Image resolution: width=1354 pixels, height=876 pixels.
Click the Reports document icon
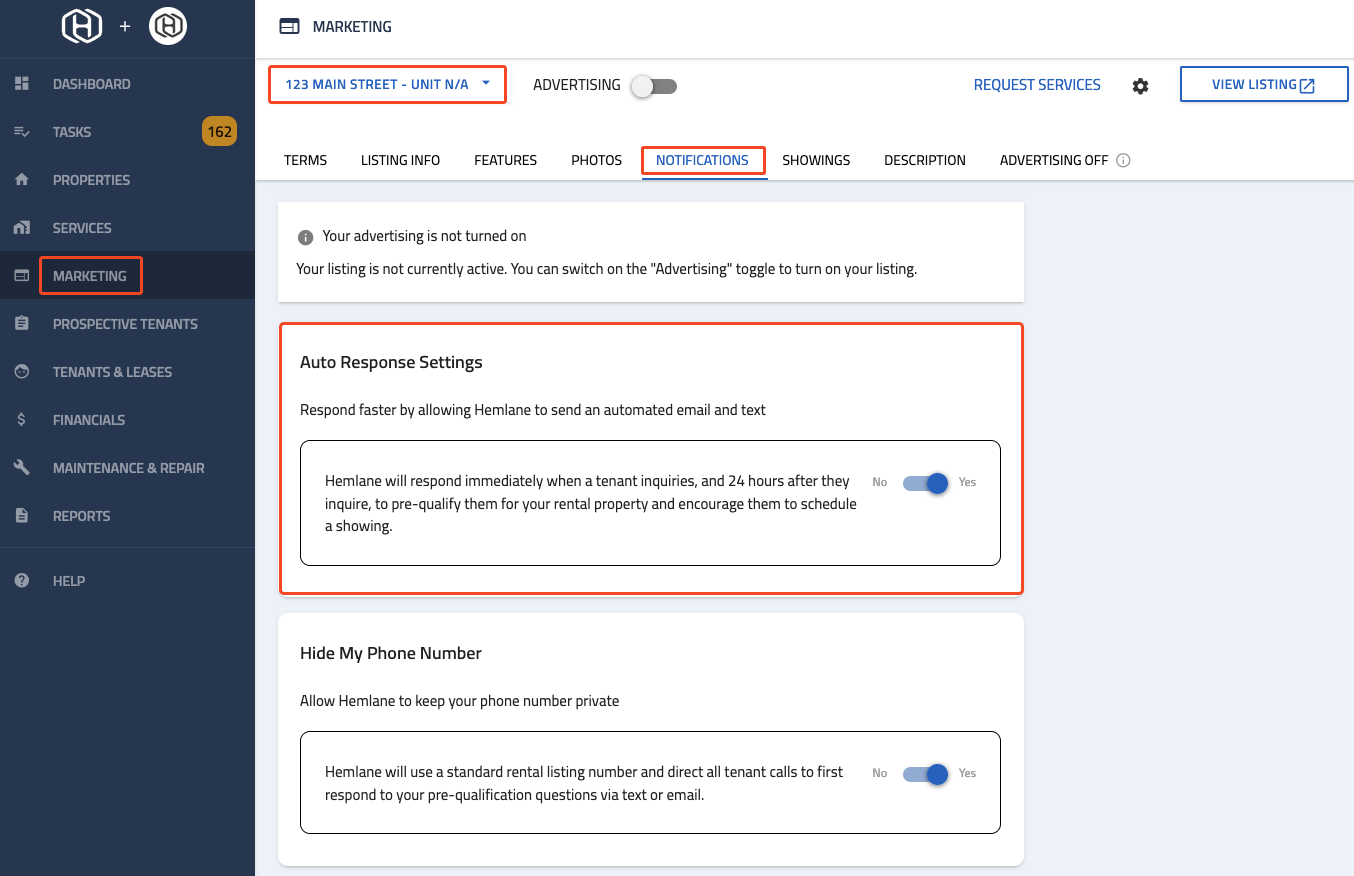pyautogui.click(x=22, y=516)
